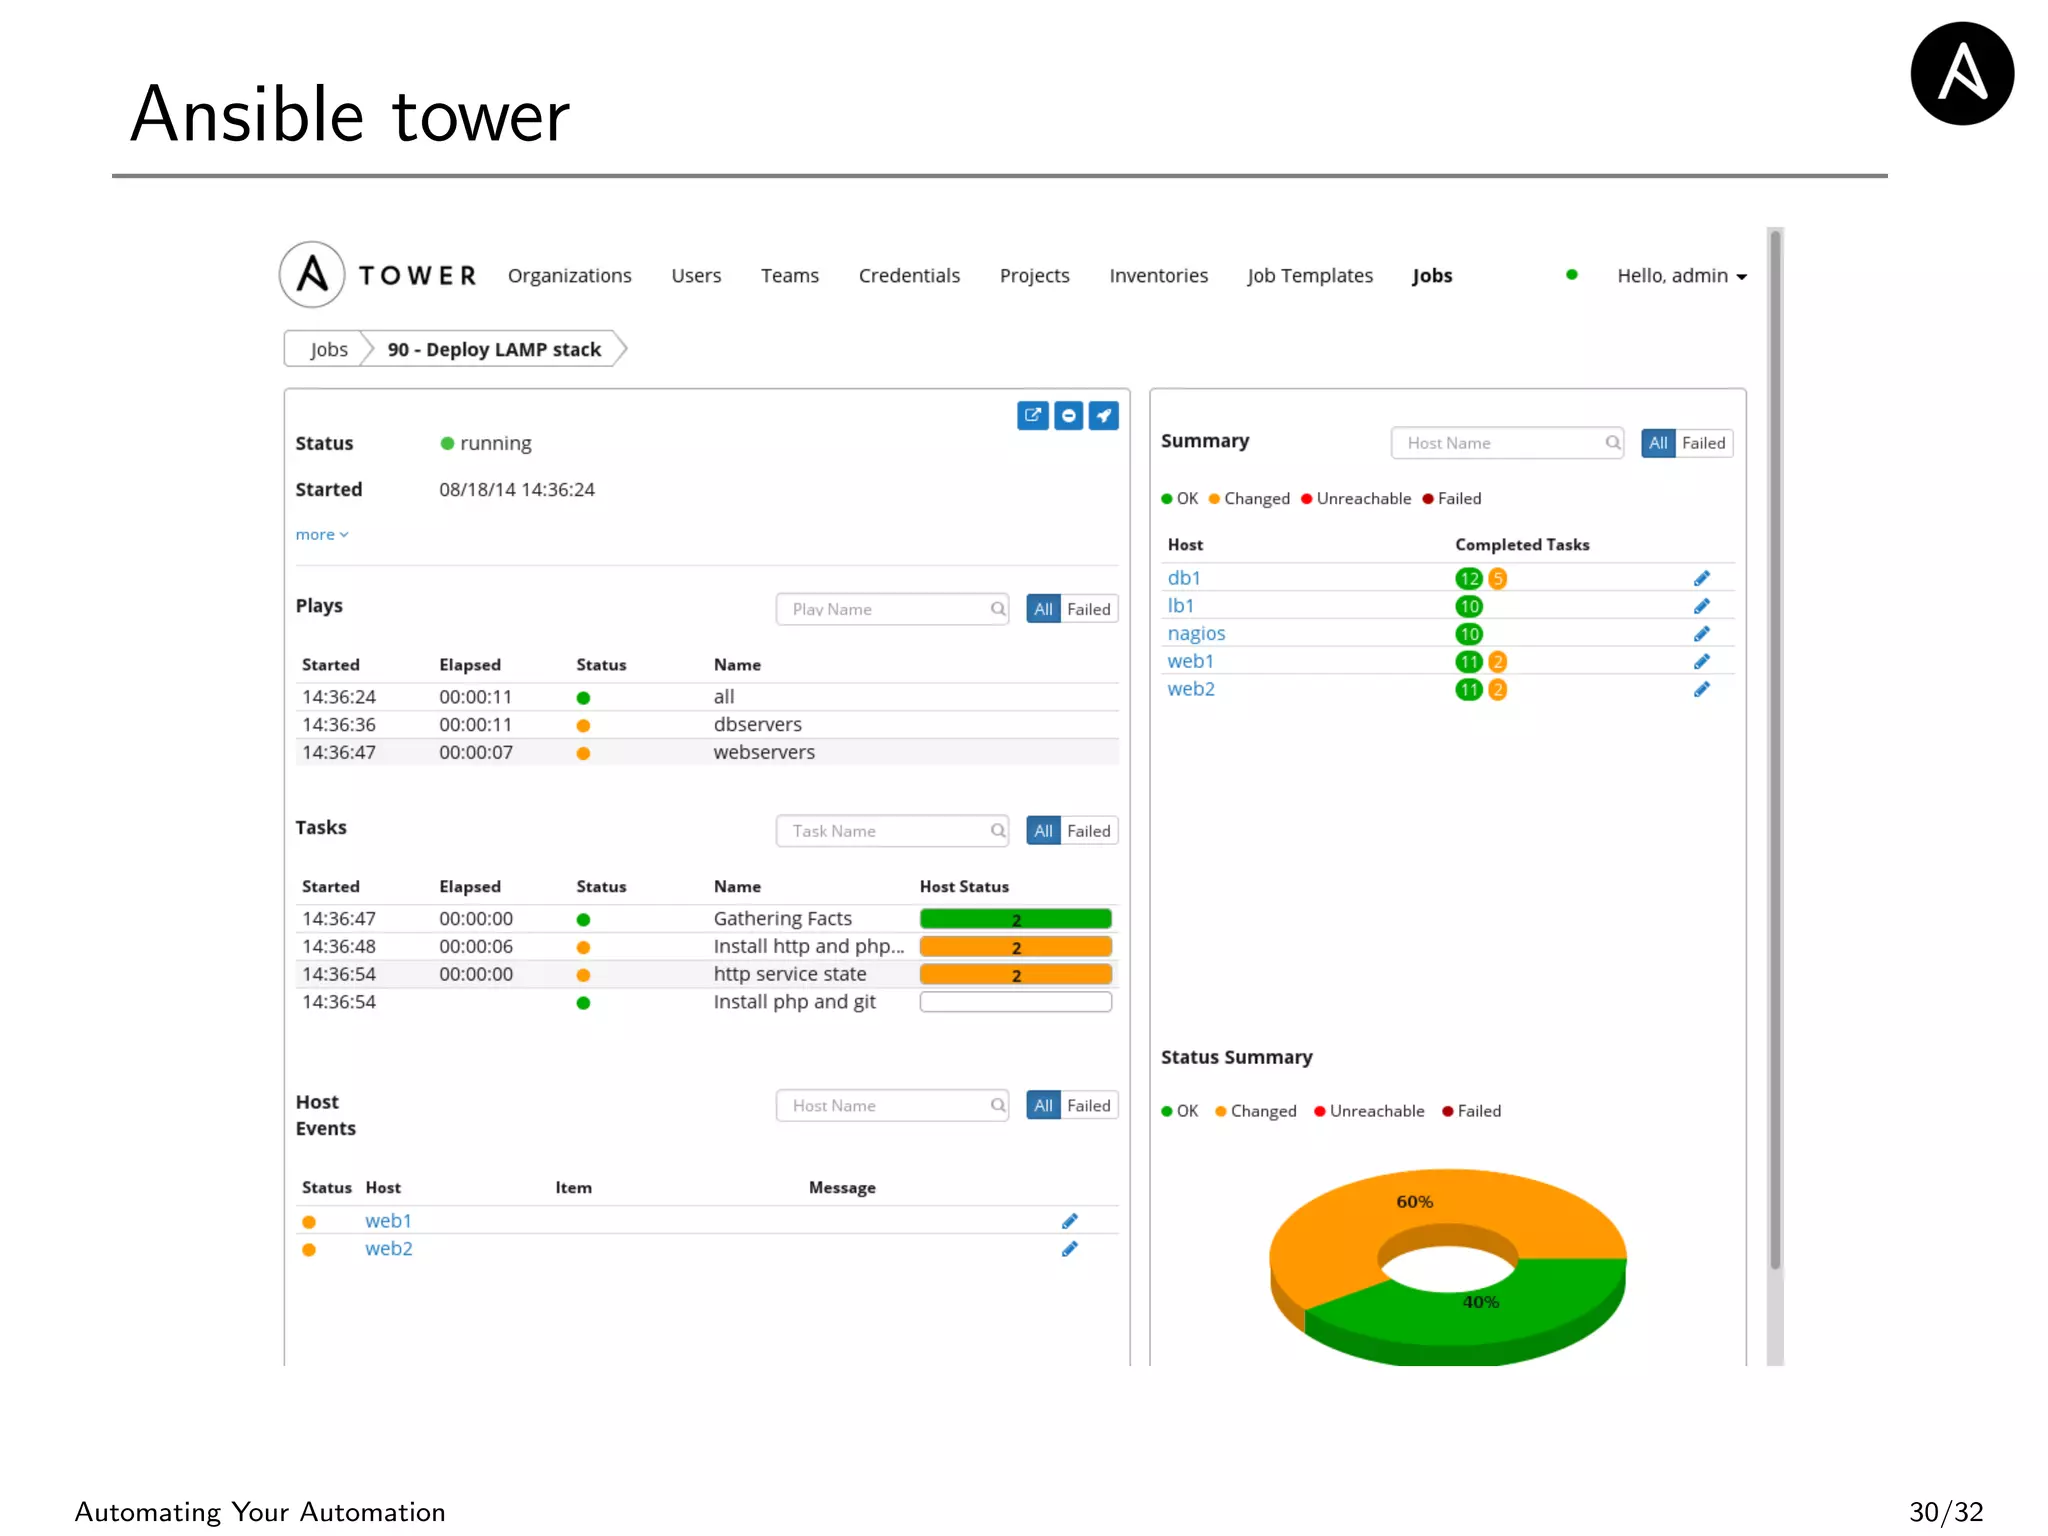Click the cancel job minus-circle icon
This screenshot has width=2048, height=1536.
point(1068,415)
